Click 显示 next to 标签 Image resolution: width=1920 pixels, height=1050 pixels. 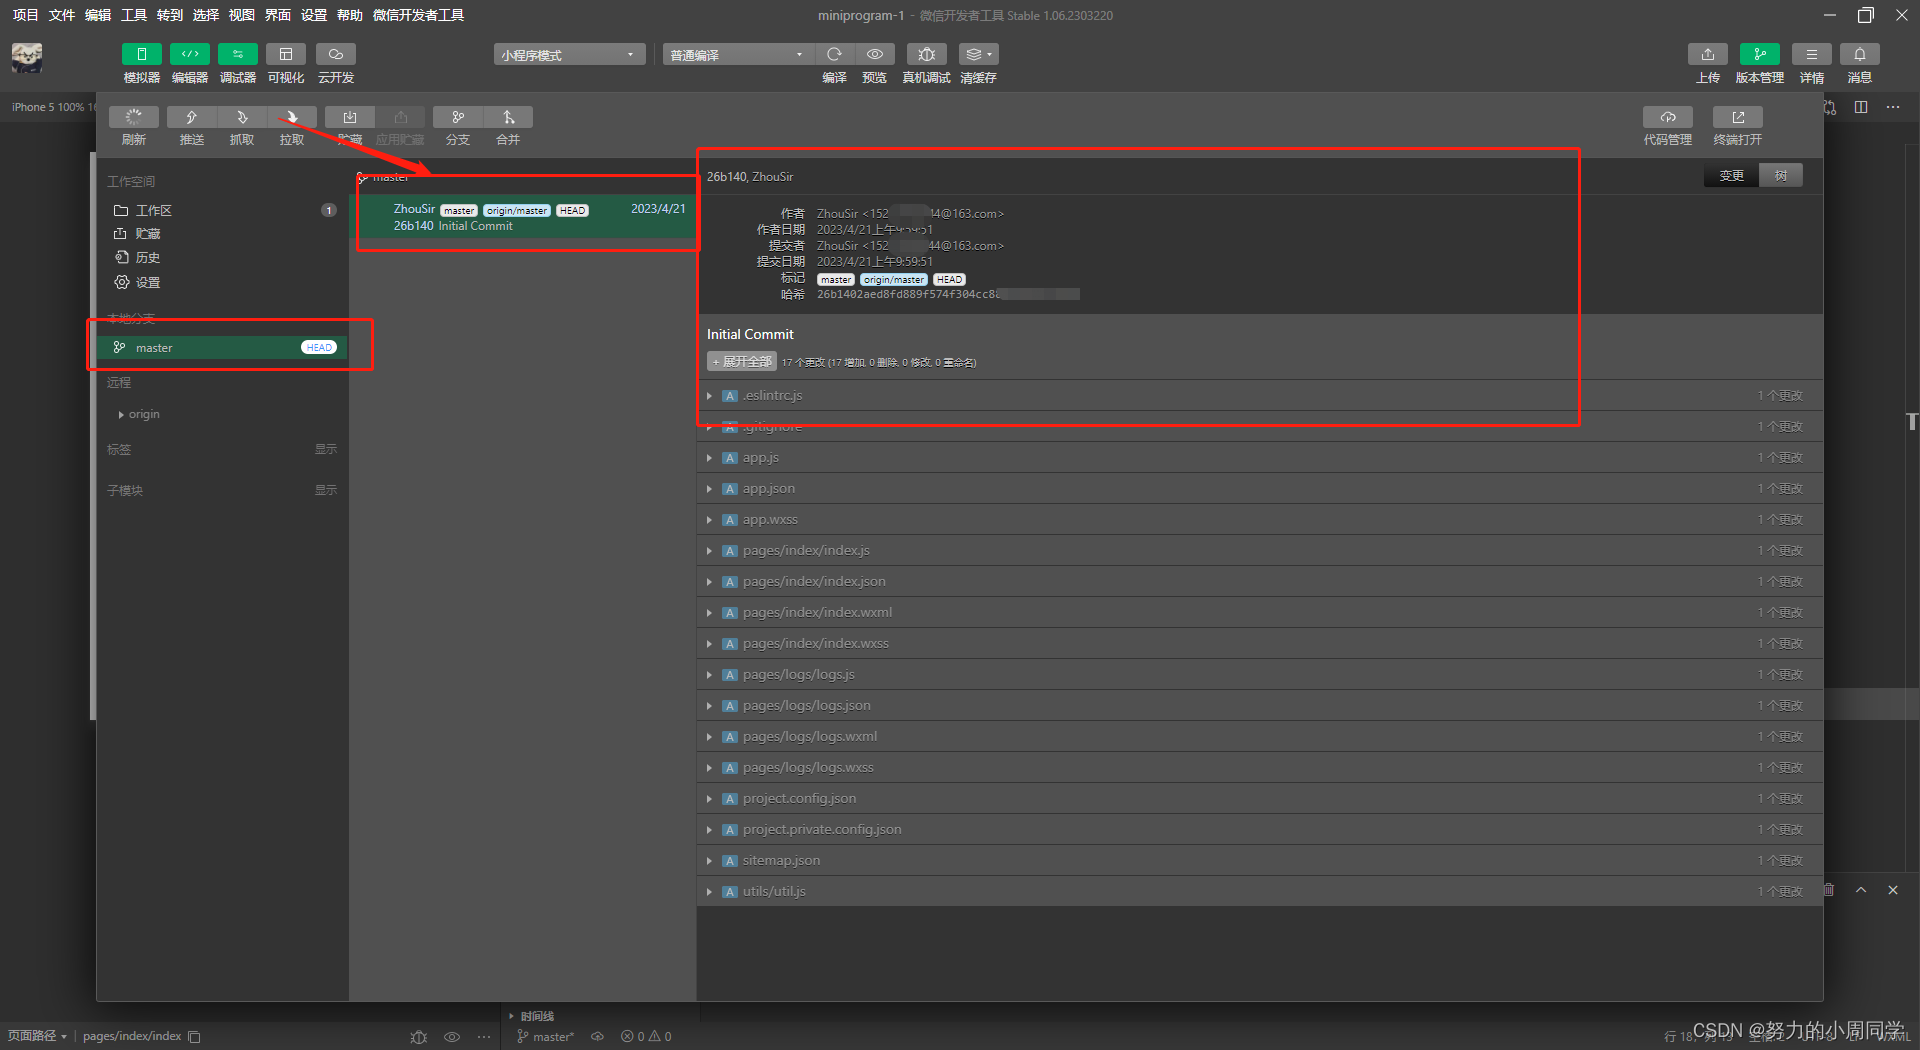[326, 449]
